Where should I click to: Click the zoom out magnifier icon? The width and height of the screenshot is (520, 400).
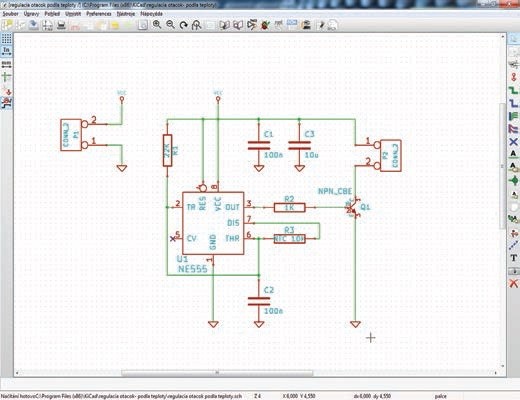[x=170, y=25]
